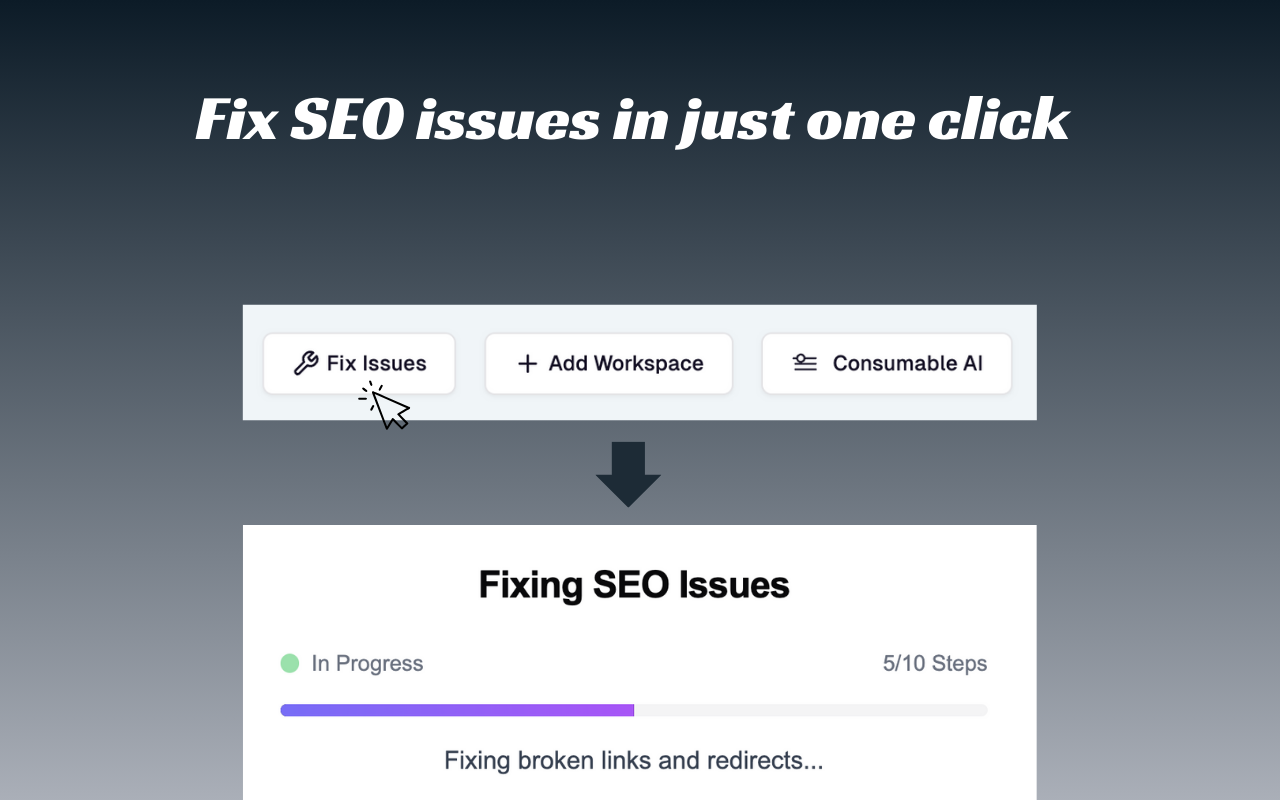The image size is (1280, 800).
Task: Click the purple filled portion of progress bar
Action: (457, 710)
